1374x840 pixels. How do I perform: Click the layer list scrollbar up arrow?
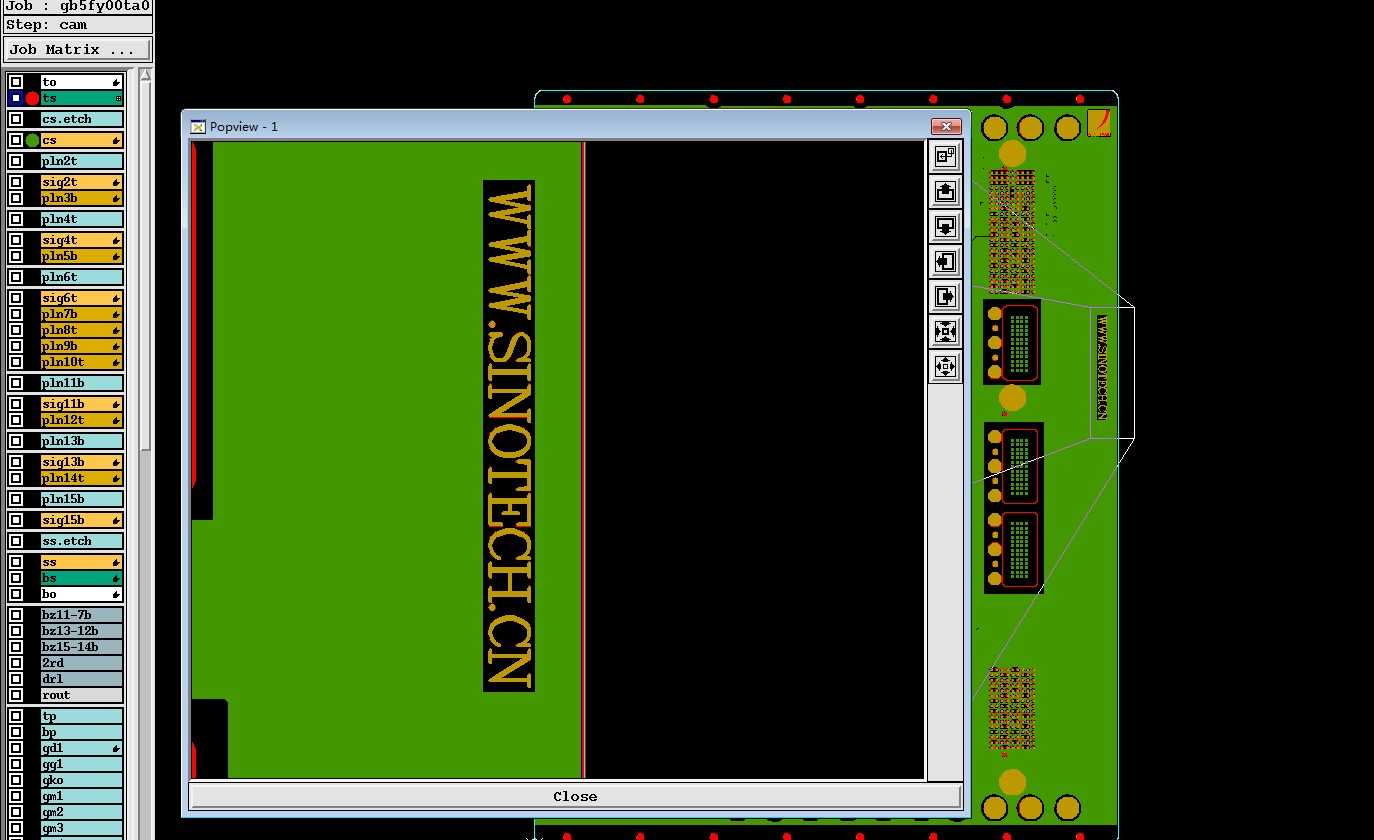[145, 74]
